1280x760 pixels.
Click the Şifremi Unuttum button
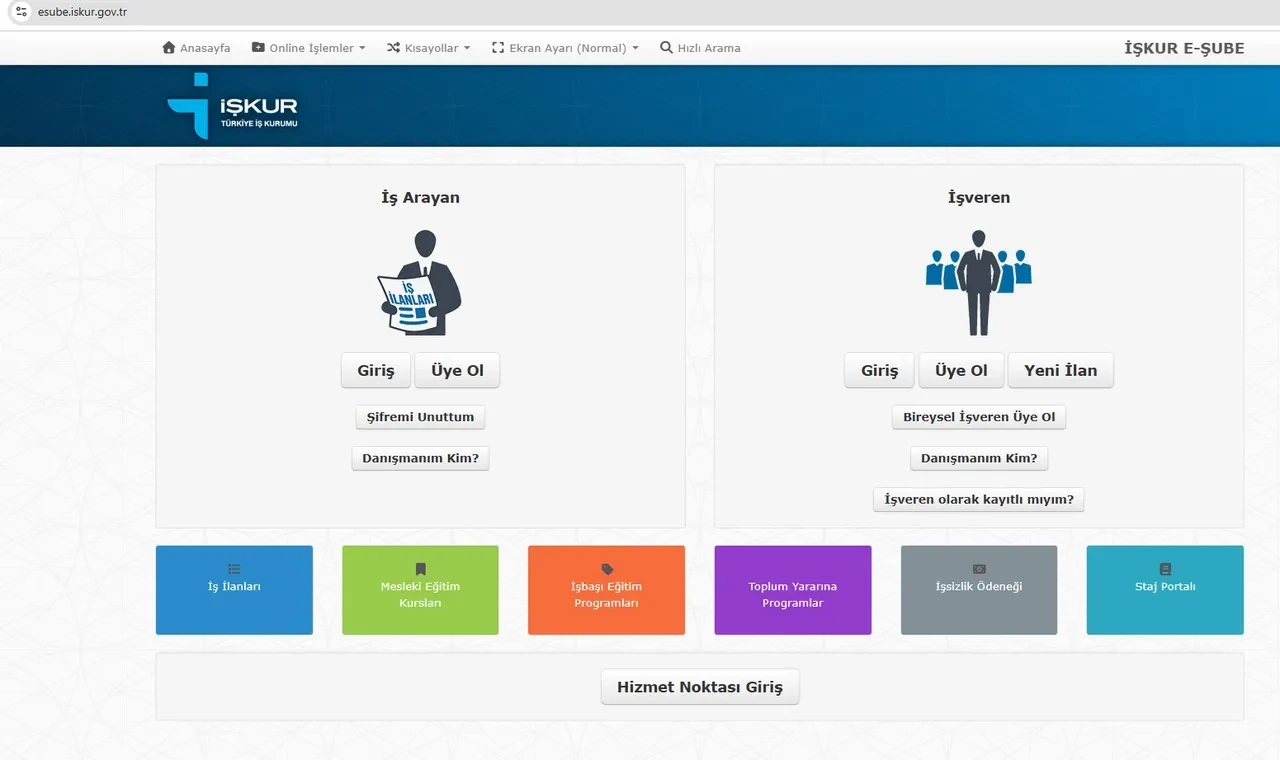tap(421, 417)
